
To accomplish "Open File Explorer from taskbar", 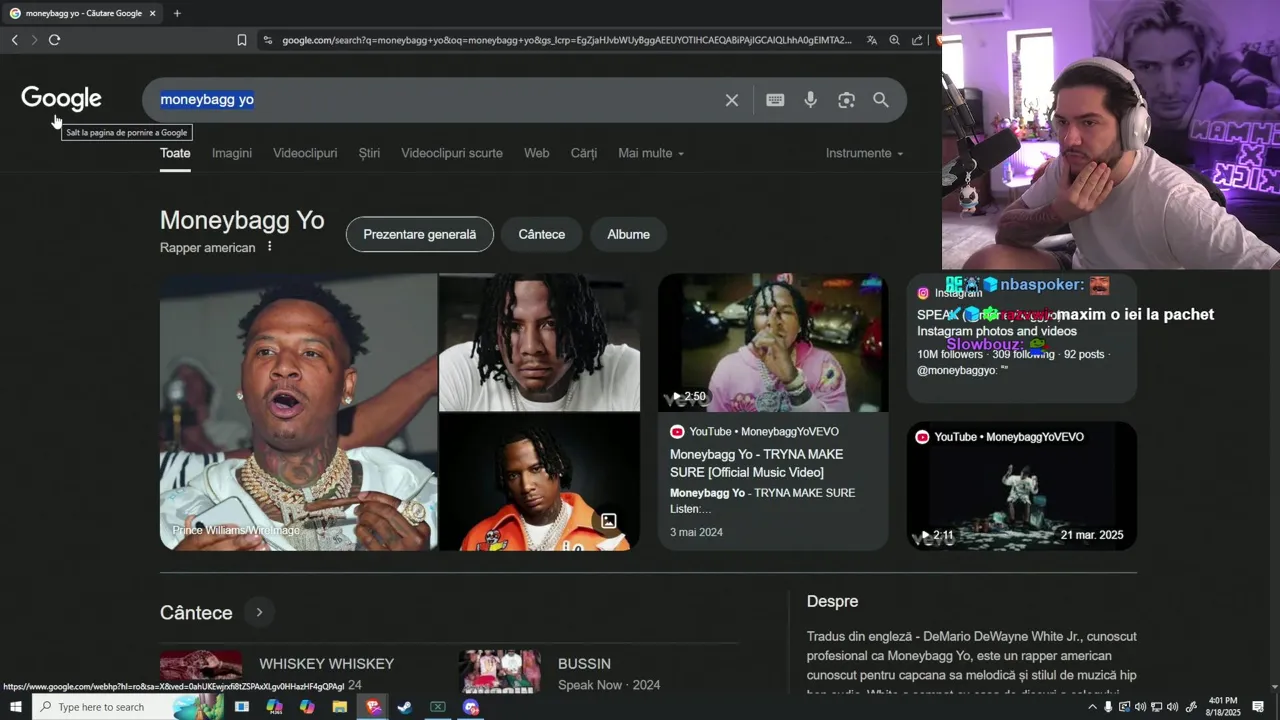I will coord(340,707).
